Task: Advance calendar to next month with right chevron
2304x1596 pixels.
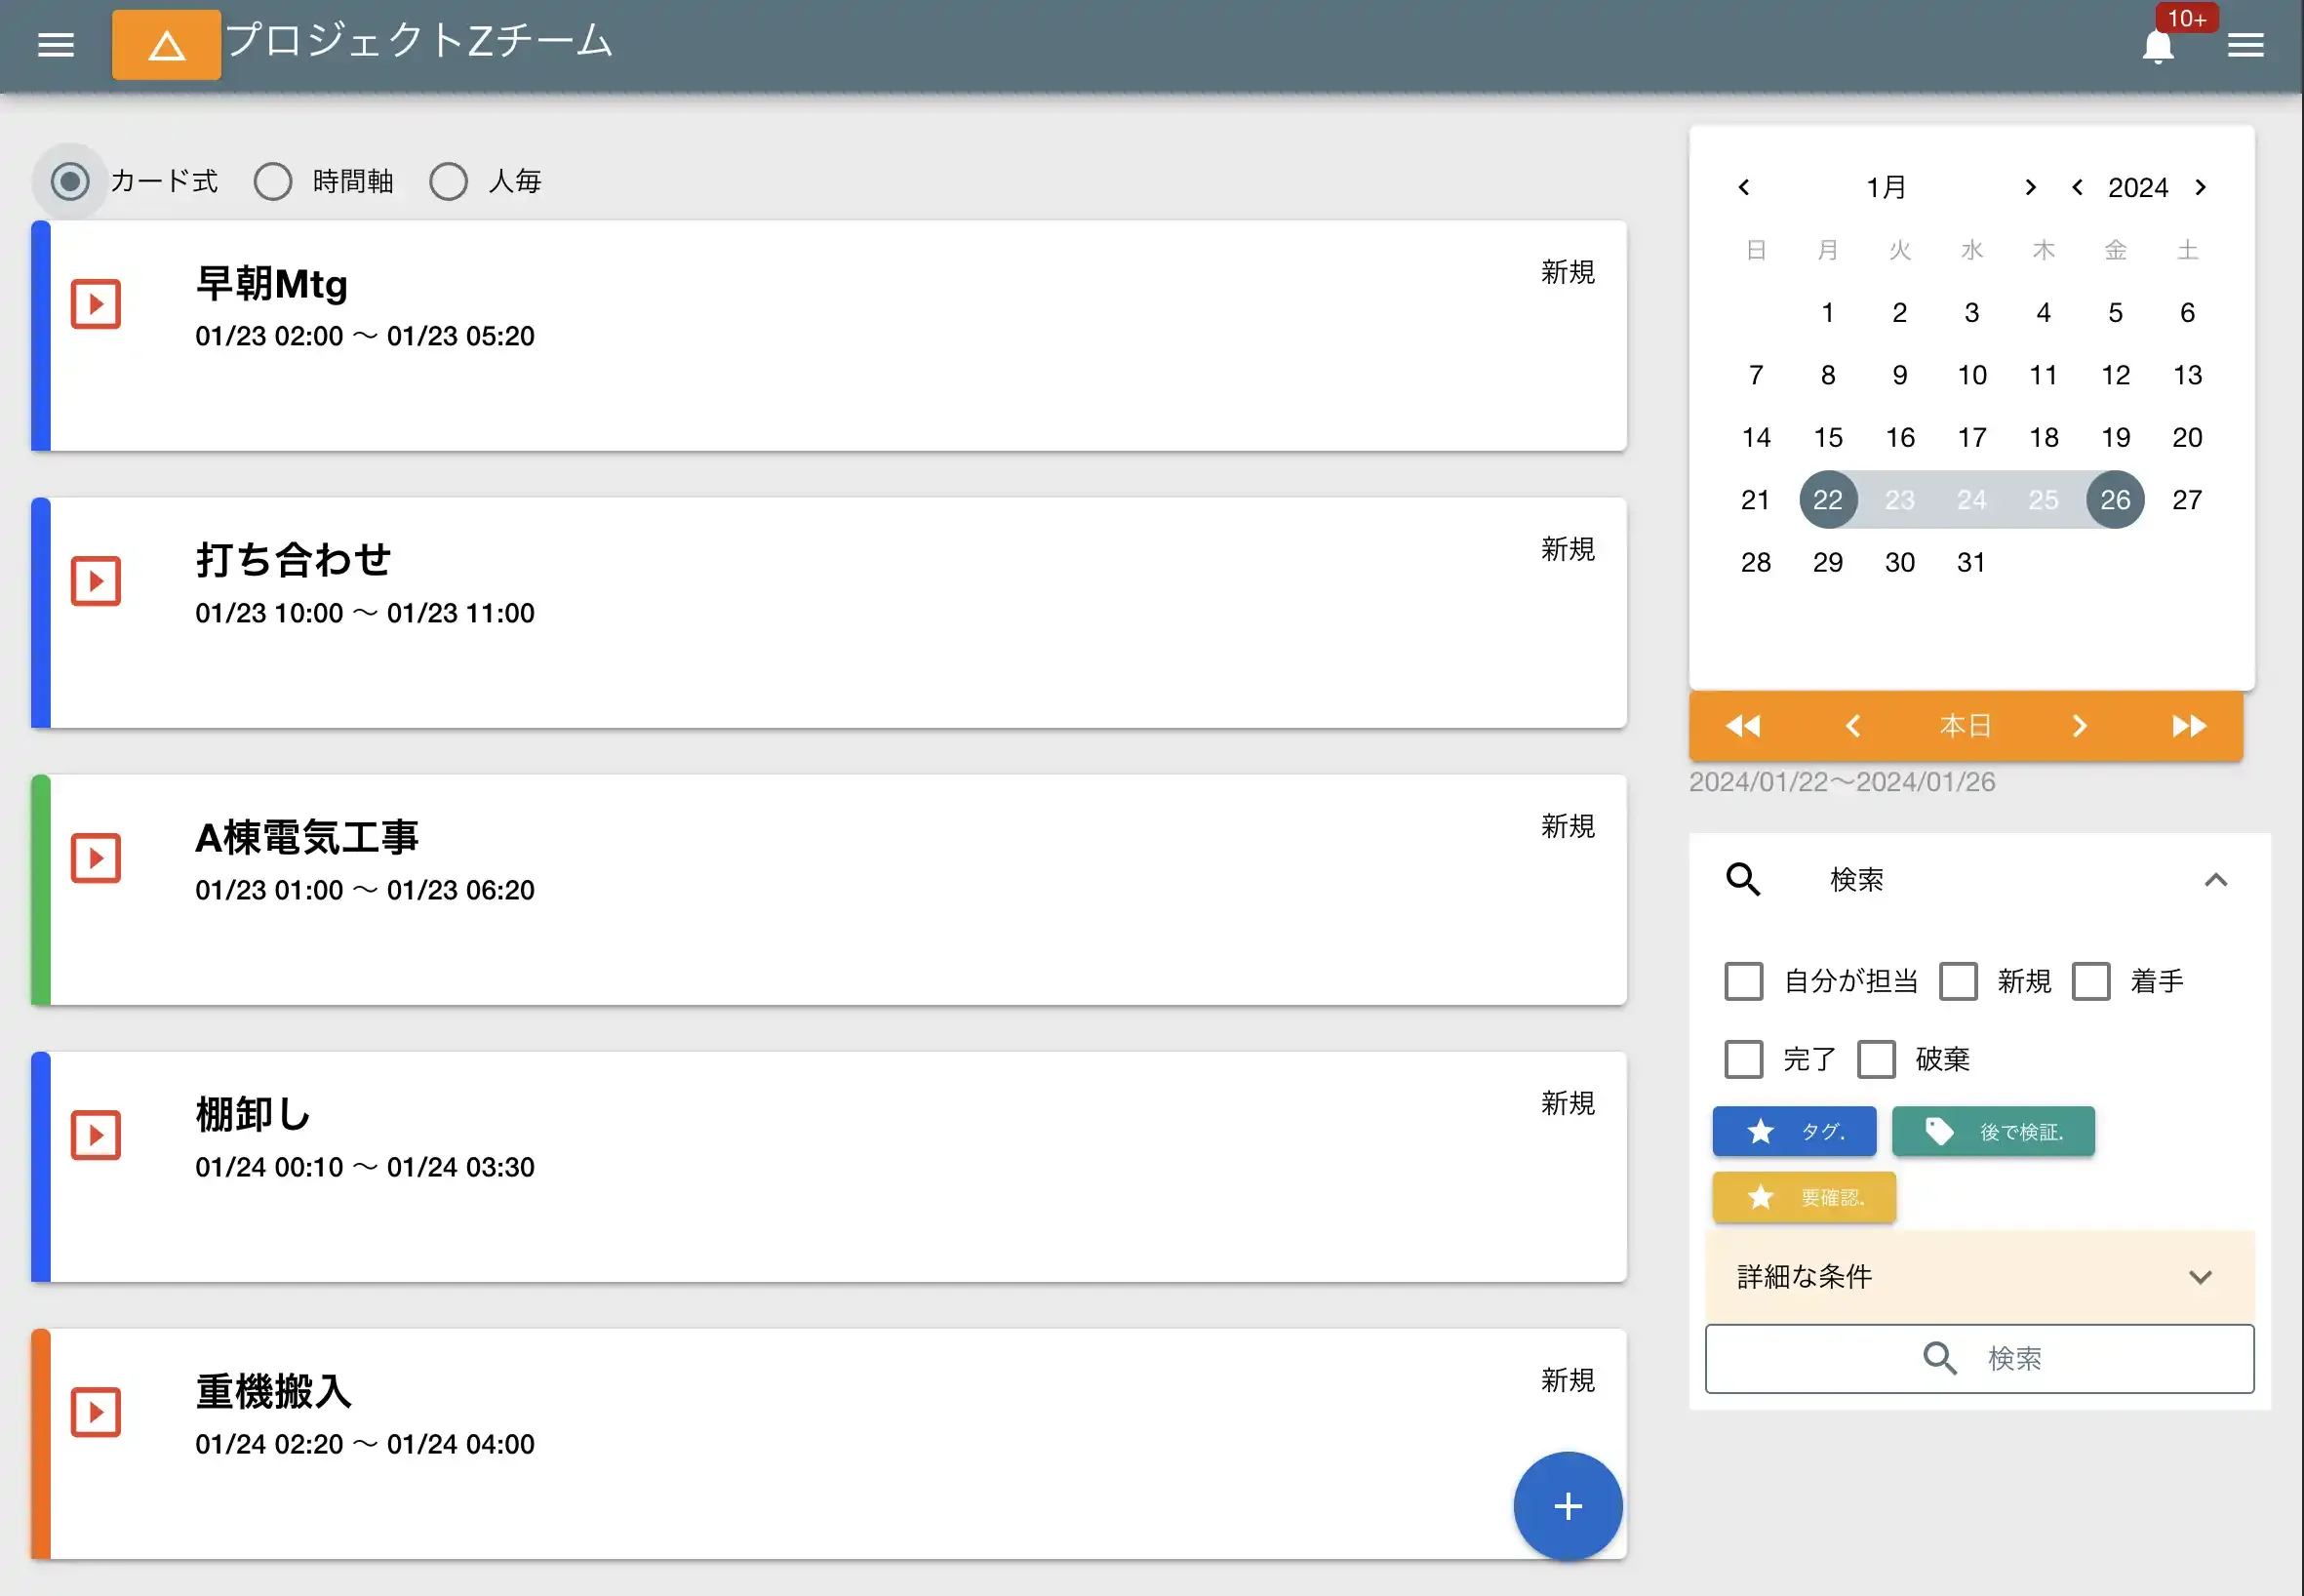Action: point(2030,187)
